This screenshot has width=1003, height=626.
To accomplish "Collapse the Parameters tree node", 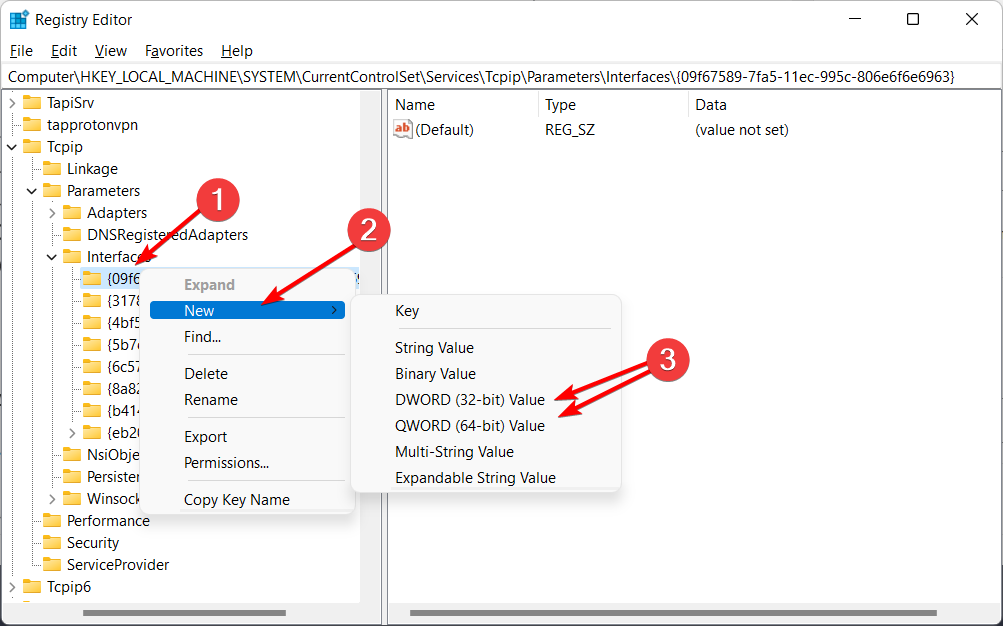I will 31,190.
